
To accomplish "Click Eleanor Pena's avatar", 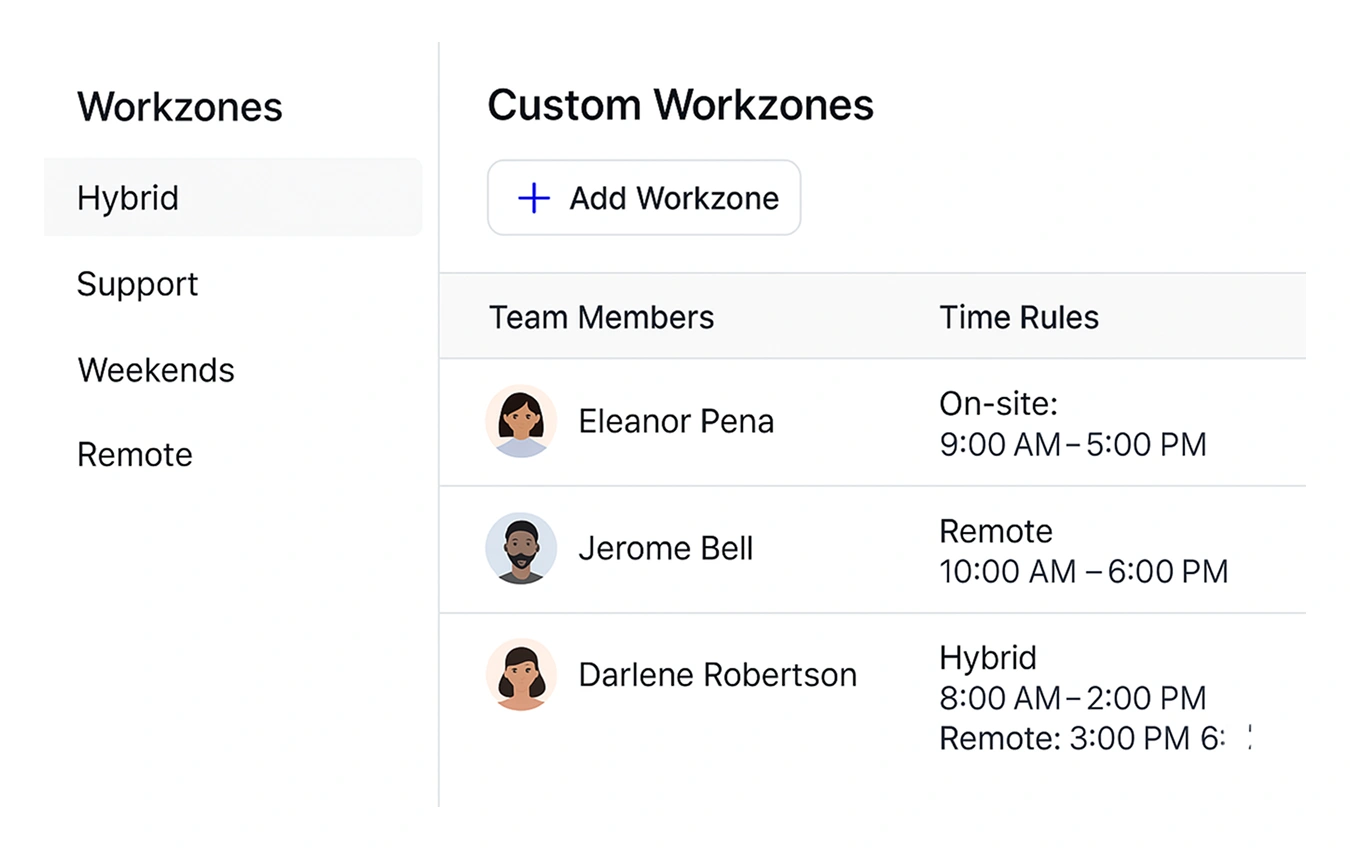I will [x=521, y=421].
